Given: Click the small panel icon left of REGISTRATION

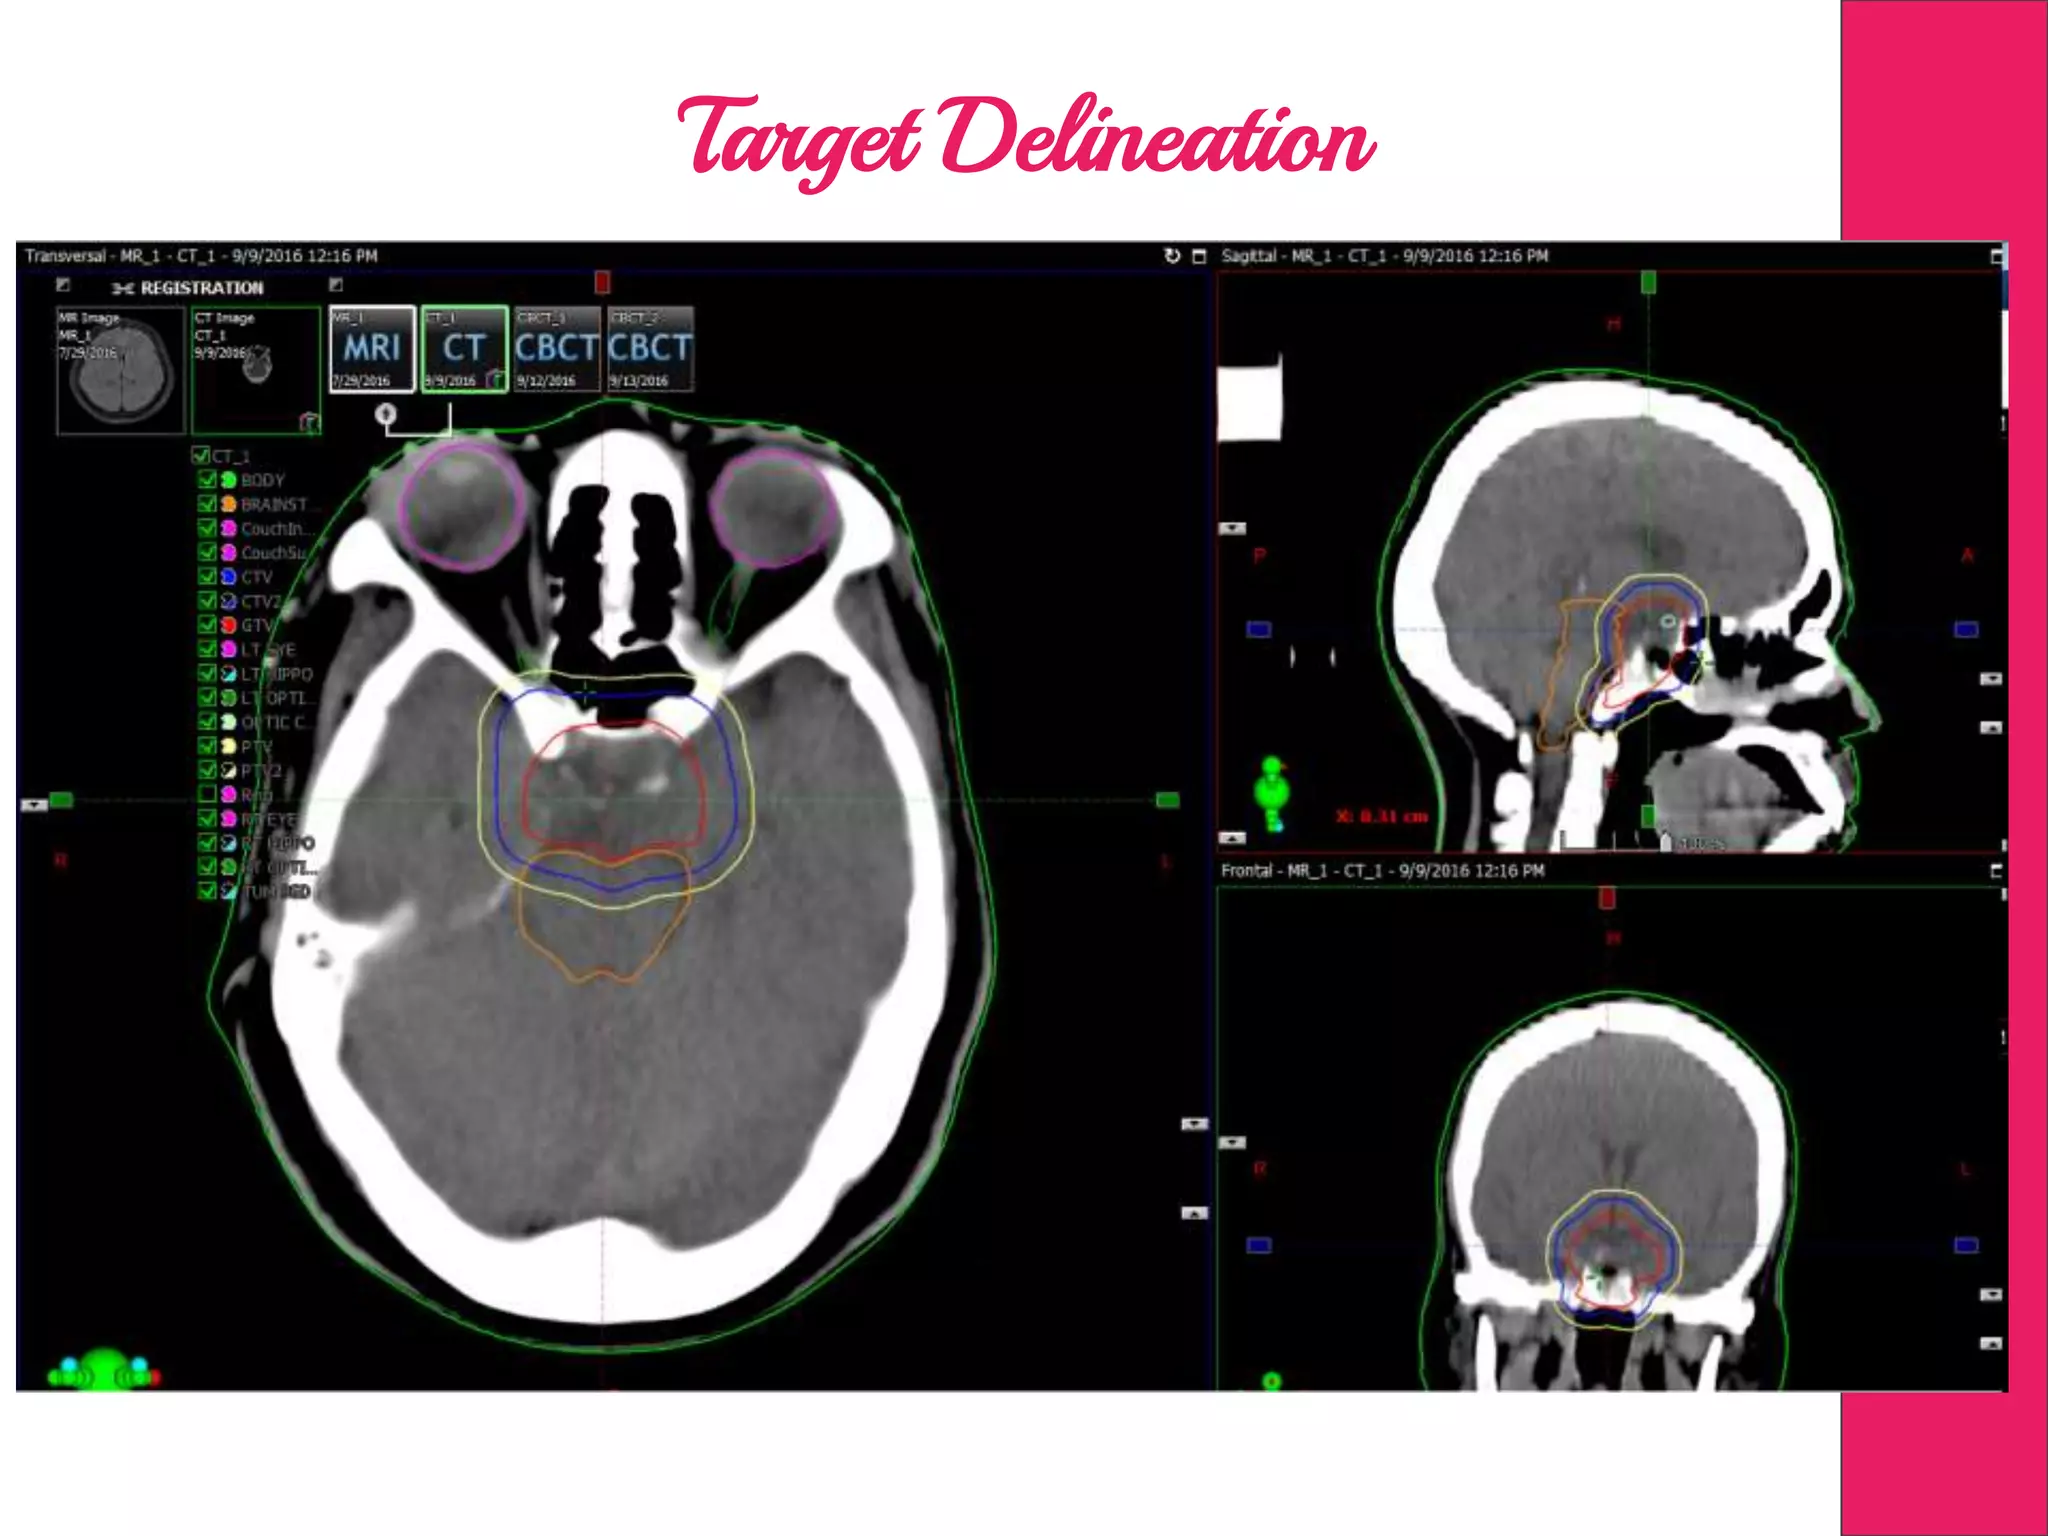Looking at the screenshot, I should (63, 284).
